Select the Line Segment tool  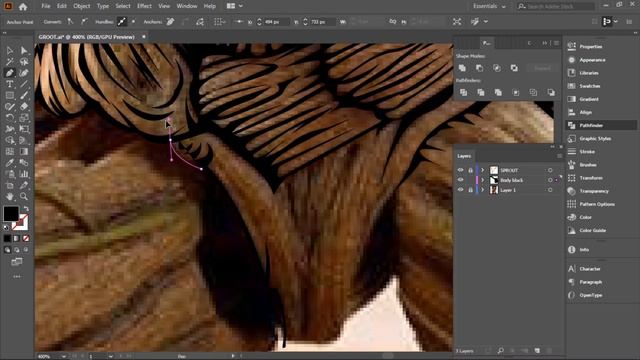coord(24,84)
